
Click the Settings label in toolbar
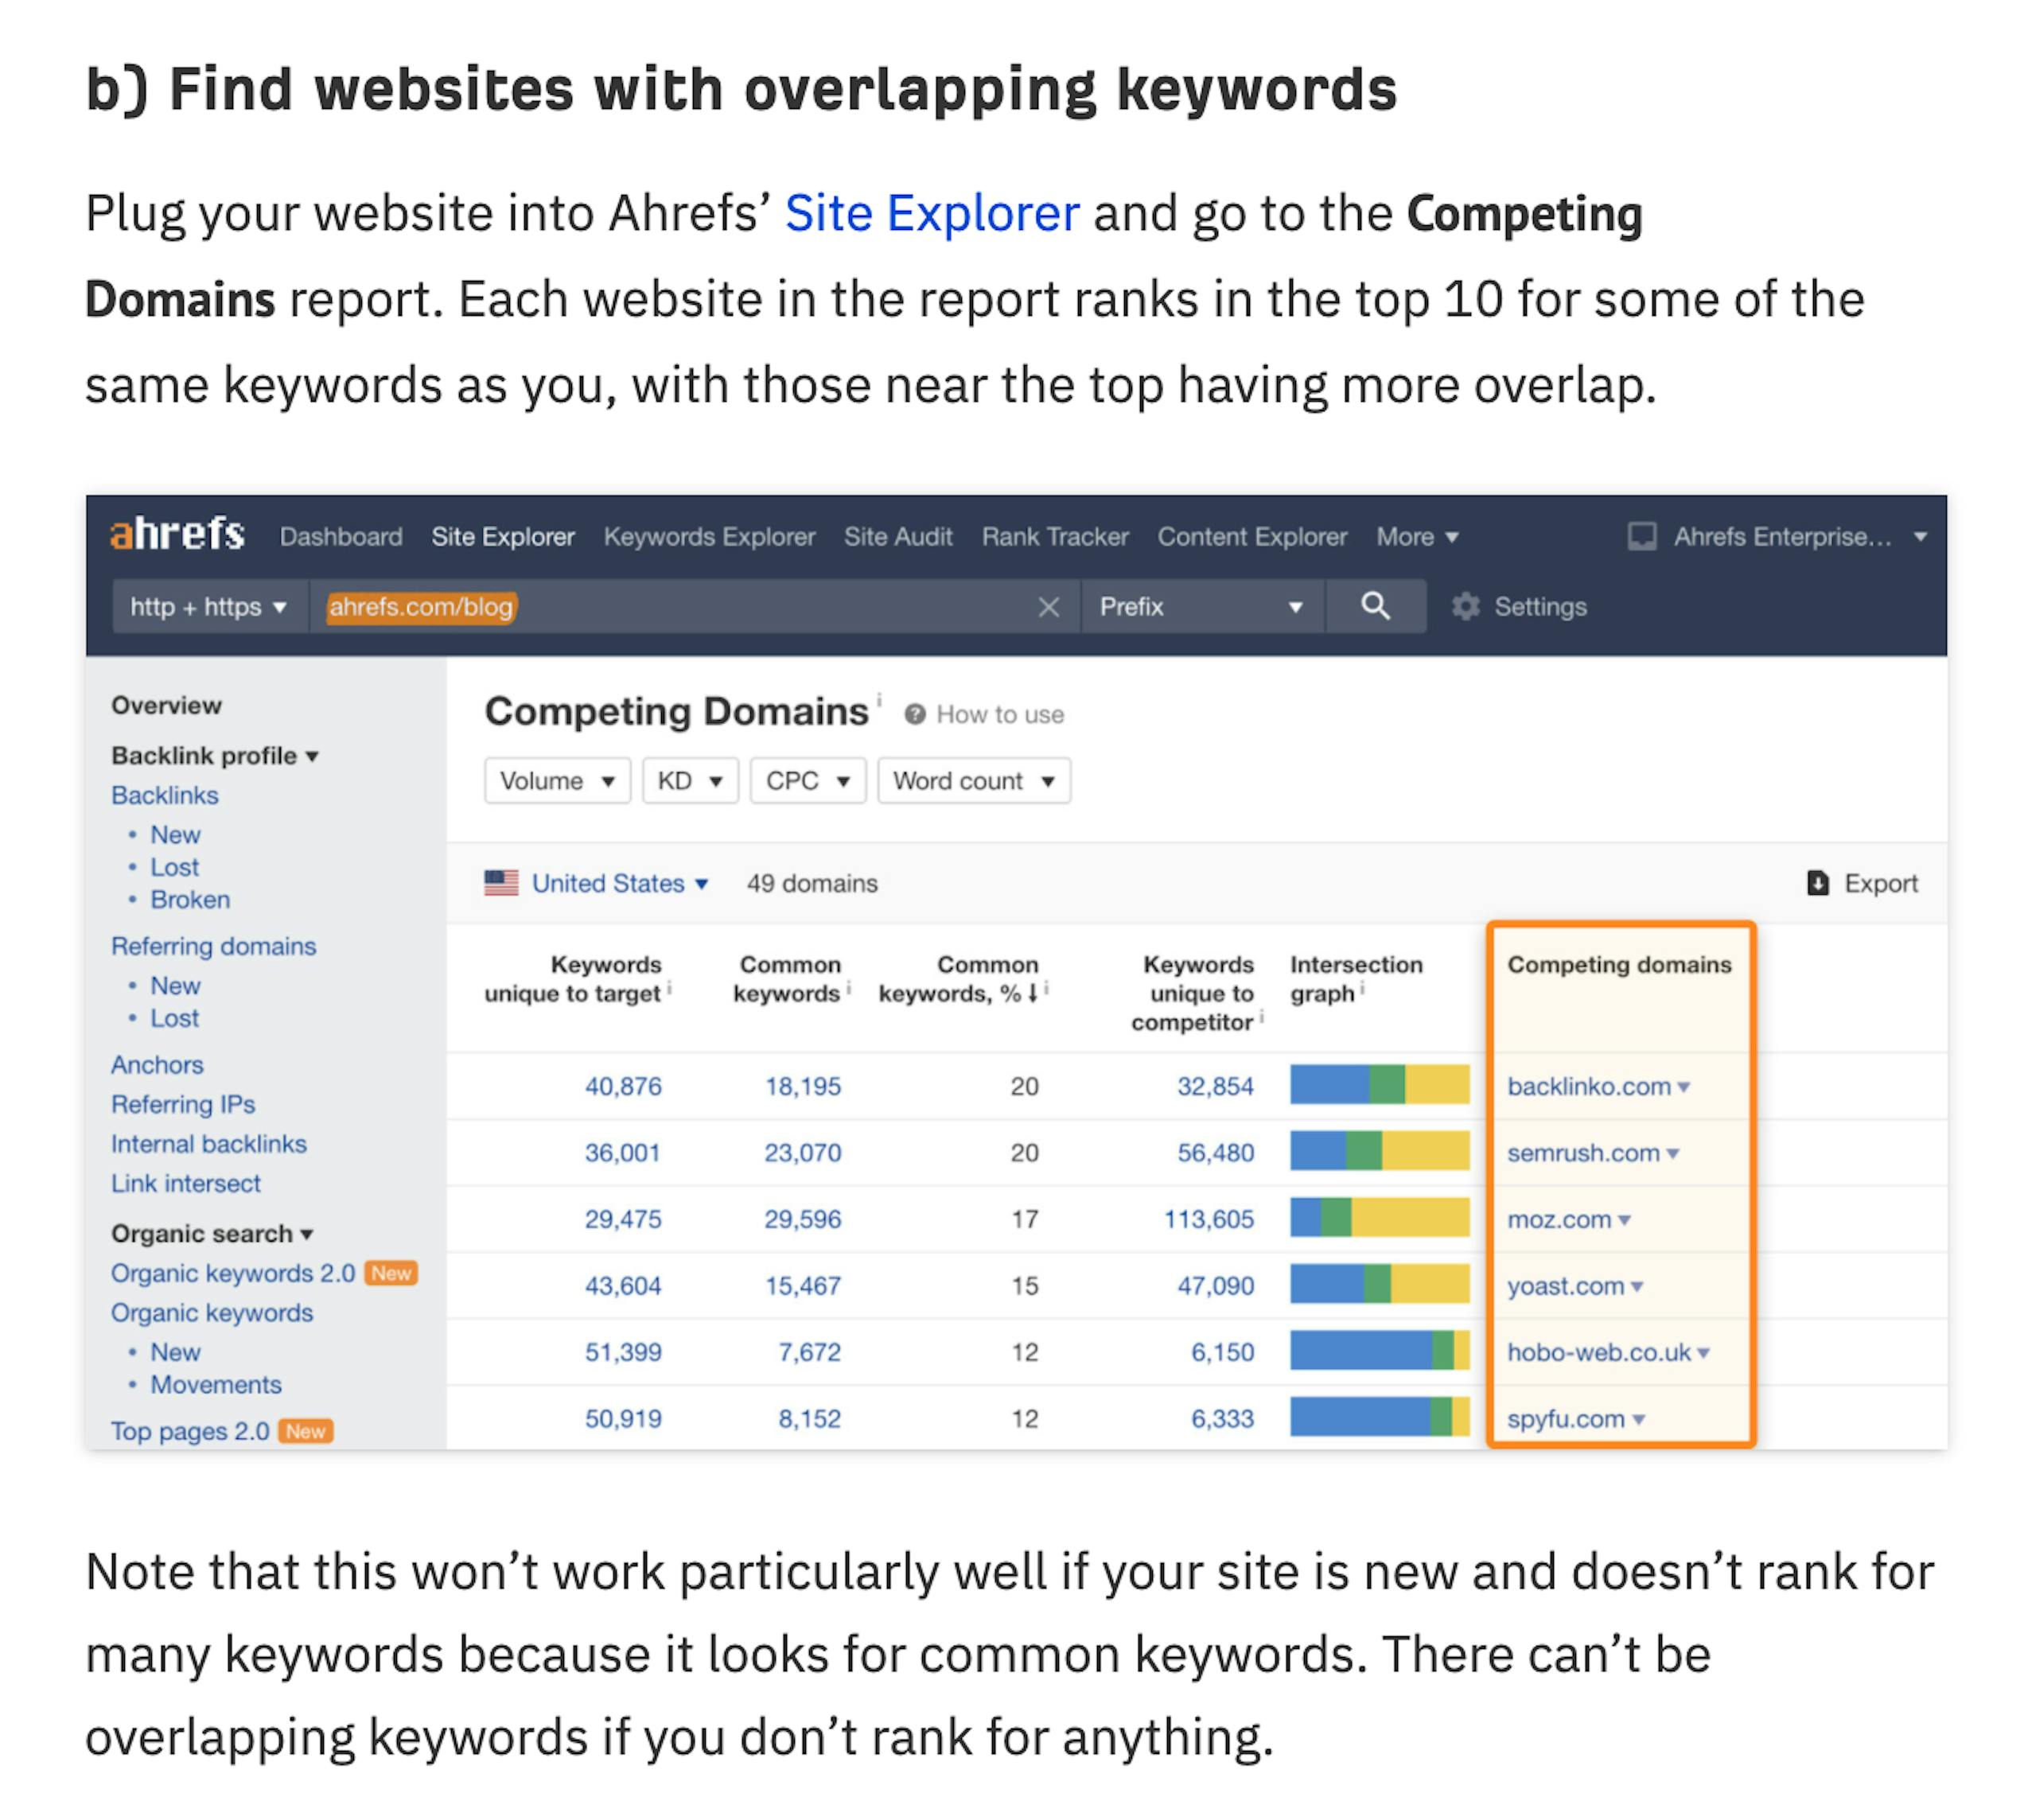(x=1540, y=607)
